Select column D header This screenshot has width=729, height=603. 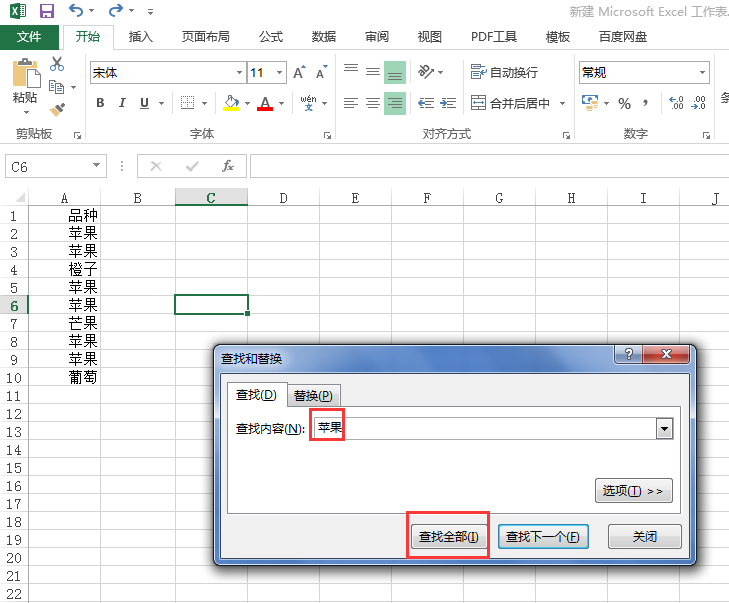point(284,198)
